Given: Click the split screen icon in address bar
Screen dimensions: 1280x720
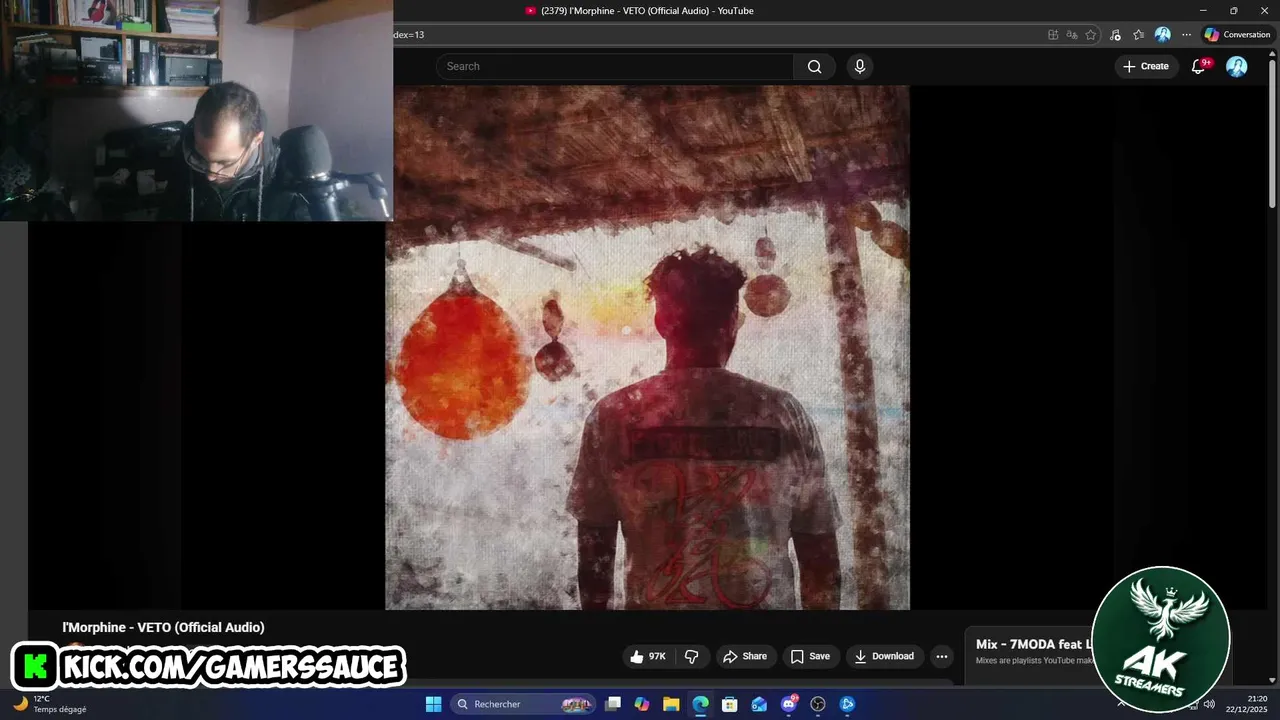Looking at the screenshot, I should 1053,34.
